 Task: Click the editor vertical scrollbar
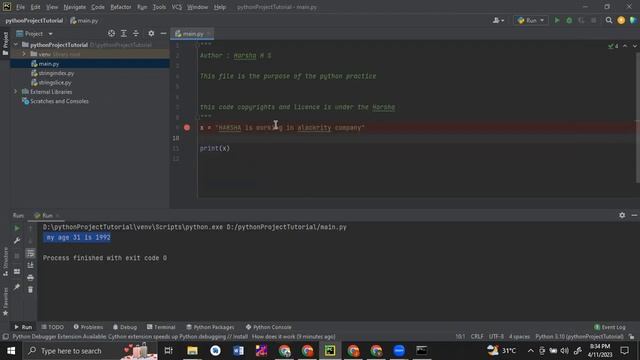tap(638, 118)
